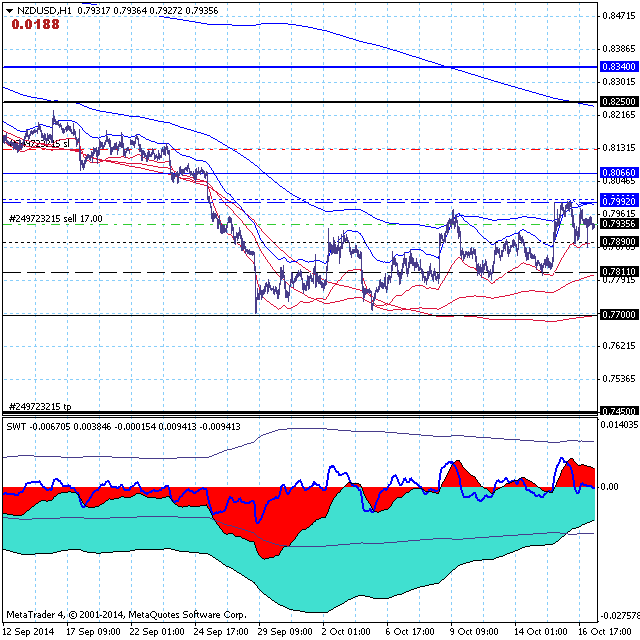The image size is (640, 640).
Task: Click the 2 Oct 01:00 time axis label
Action: click(346, 632)
